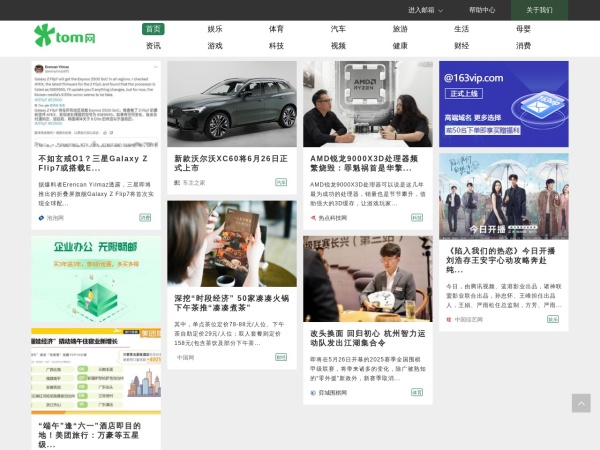Click the 娱乐 tag on drama card
This screenshot has width=600, height=450.
point(553,319)
